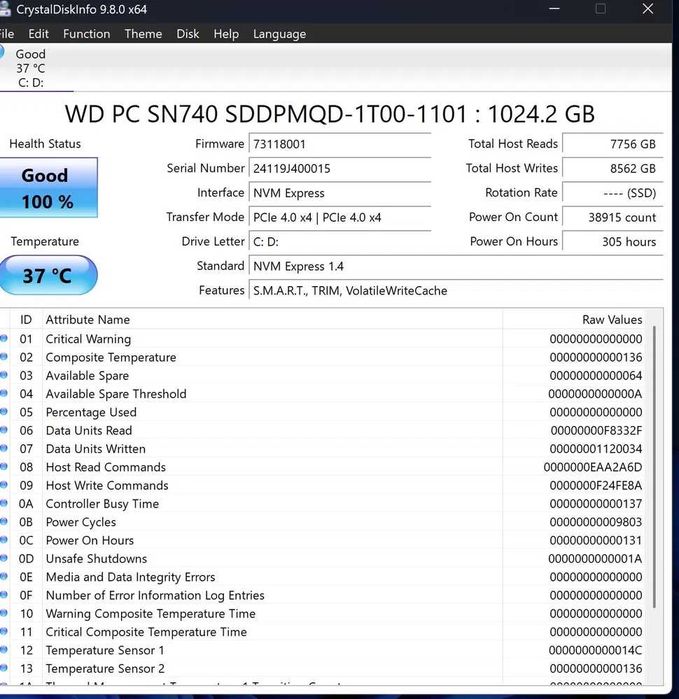
Task: Open the File menu
Action: click(x=7, y=34)
